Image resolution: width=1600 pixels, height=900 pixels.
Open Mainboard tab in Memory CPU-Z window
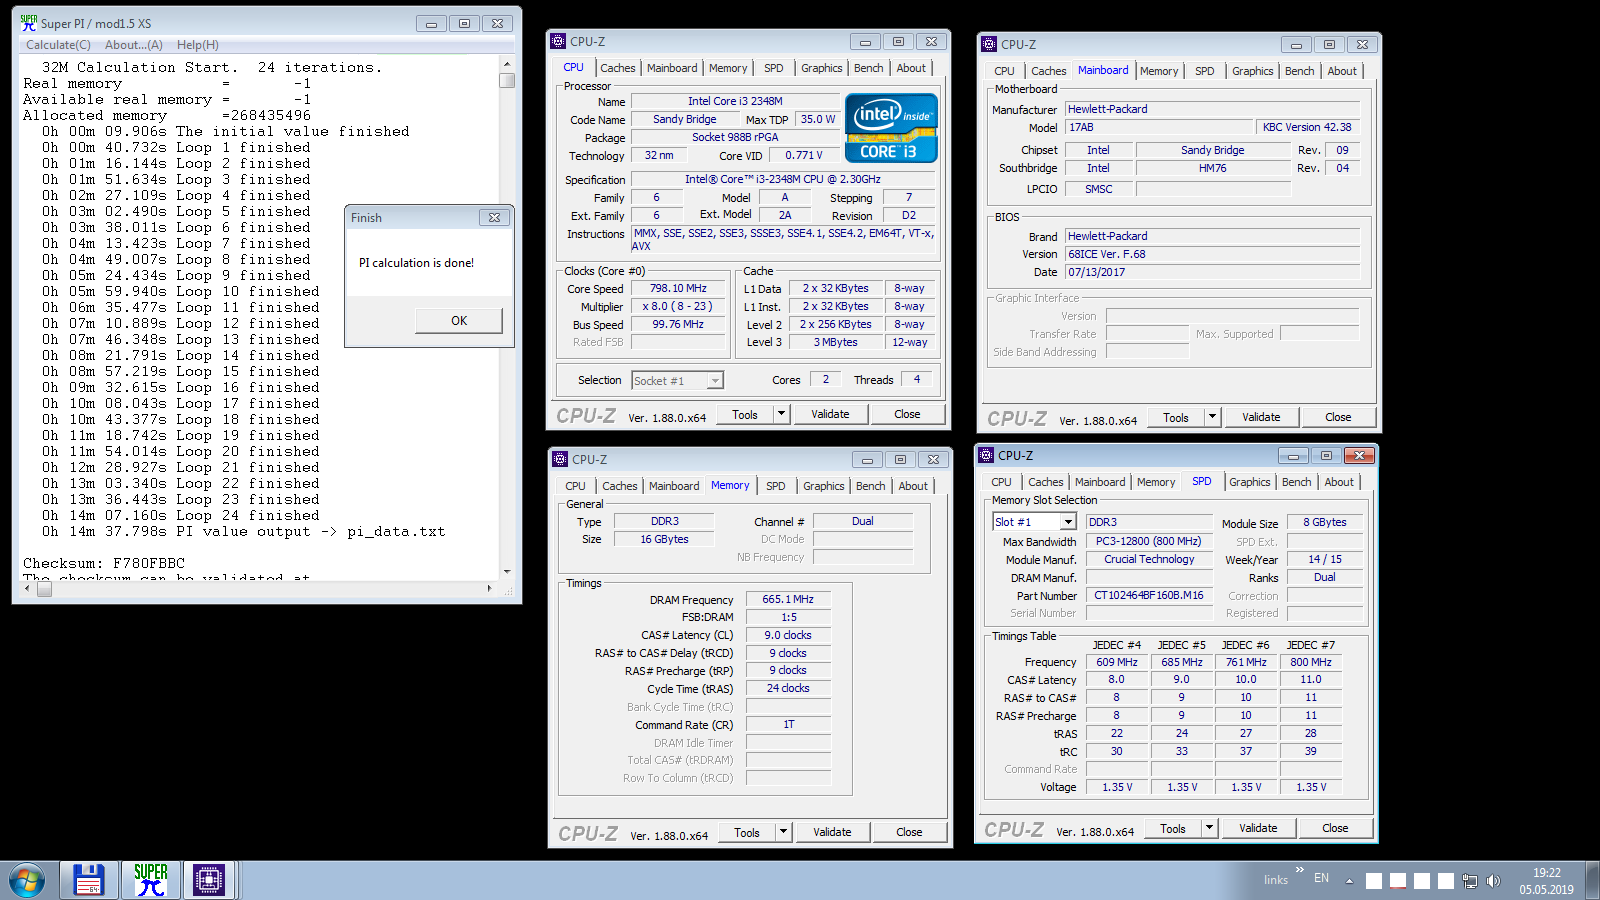674,486
